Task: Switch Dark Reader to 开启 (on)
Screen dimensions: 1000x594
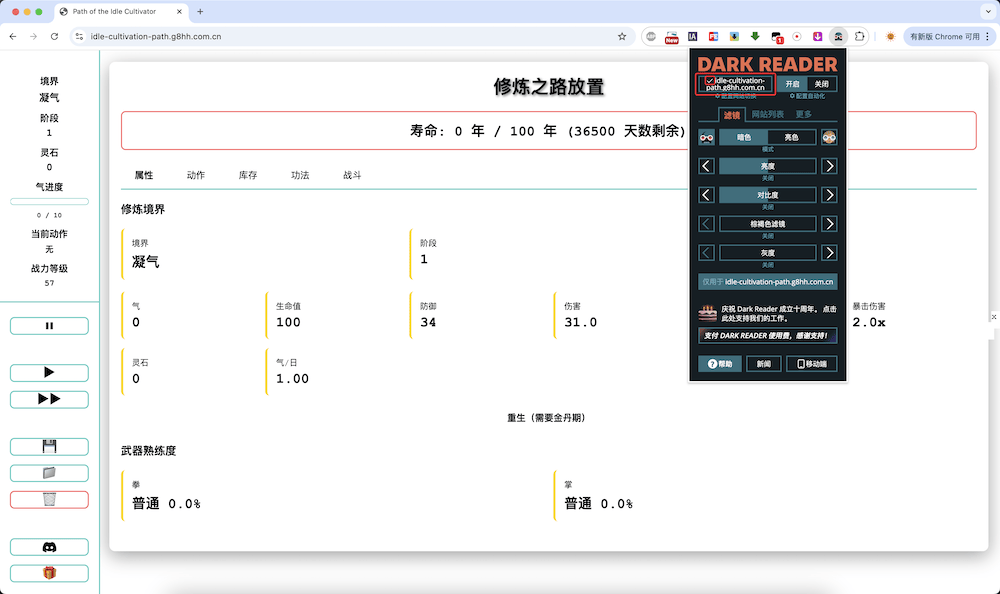Action: (792, 84)
